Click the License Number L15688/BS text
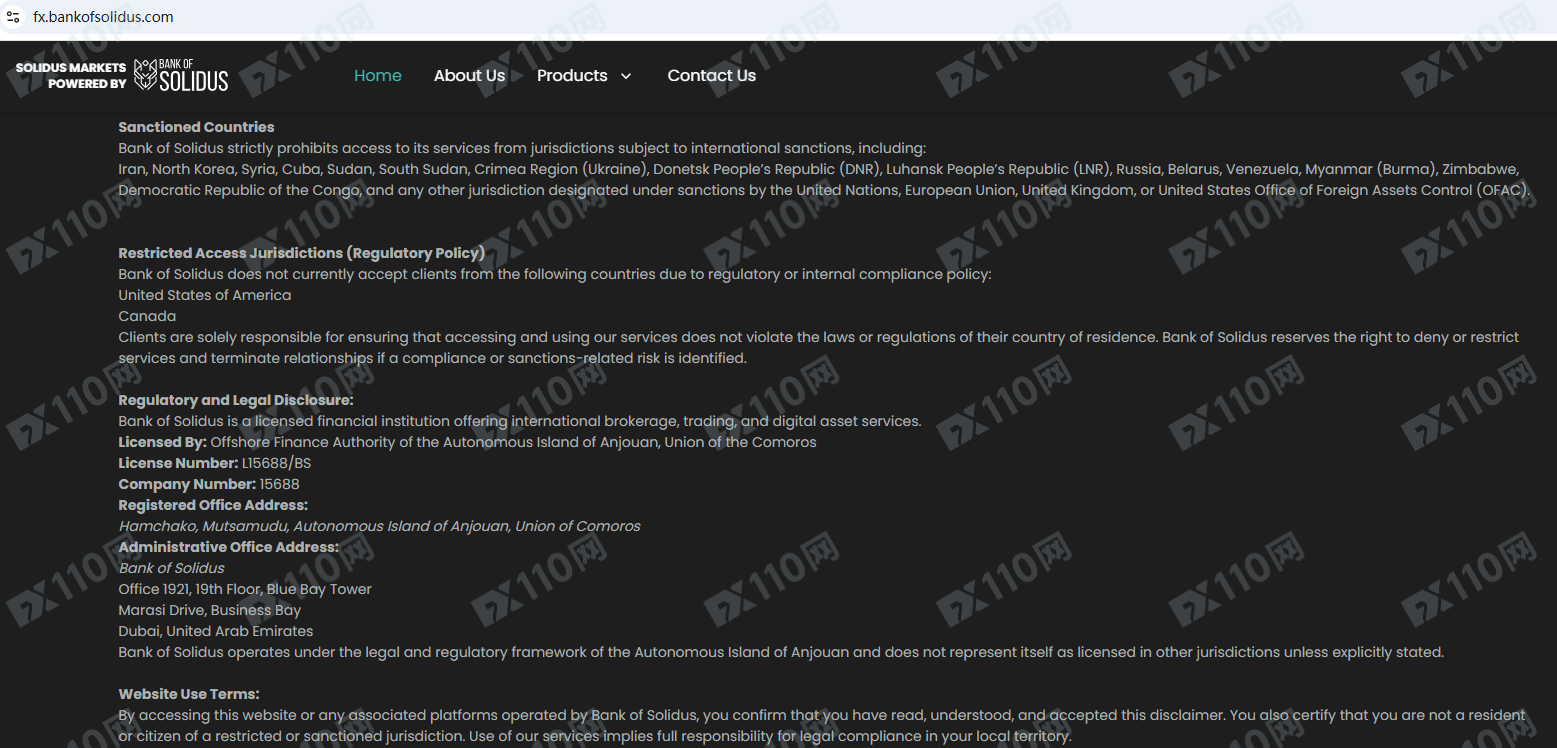Viewport: 1557px width, 748px height. (x=214, y=463)
